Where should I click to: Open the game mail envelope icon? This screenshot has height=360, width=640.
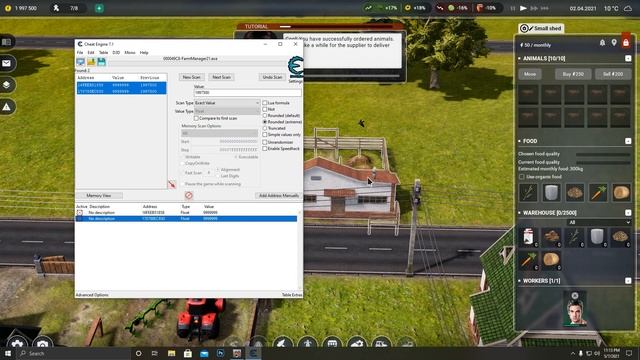pyautogui.click(x=7, y=63)
